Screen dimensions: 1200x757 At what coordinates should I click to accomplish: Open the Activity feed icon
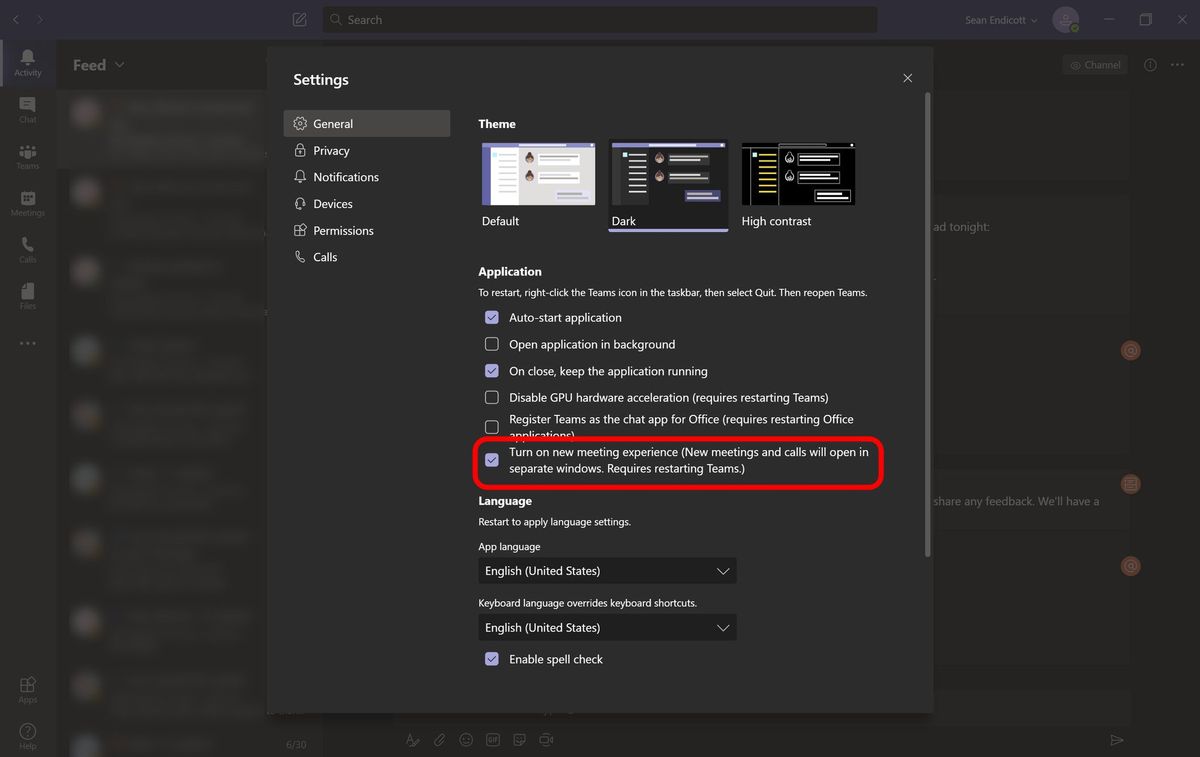27,62
